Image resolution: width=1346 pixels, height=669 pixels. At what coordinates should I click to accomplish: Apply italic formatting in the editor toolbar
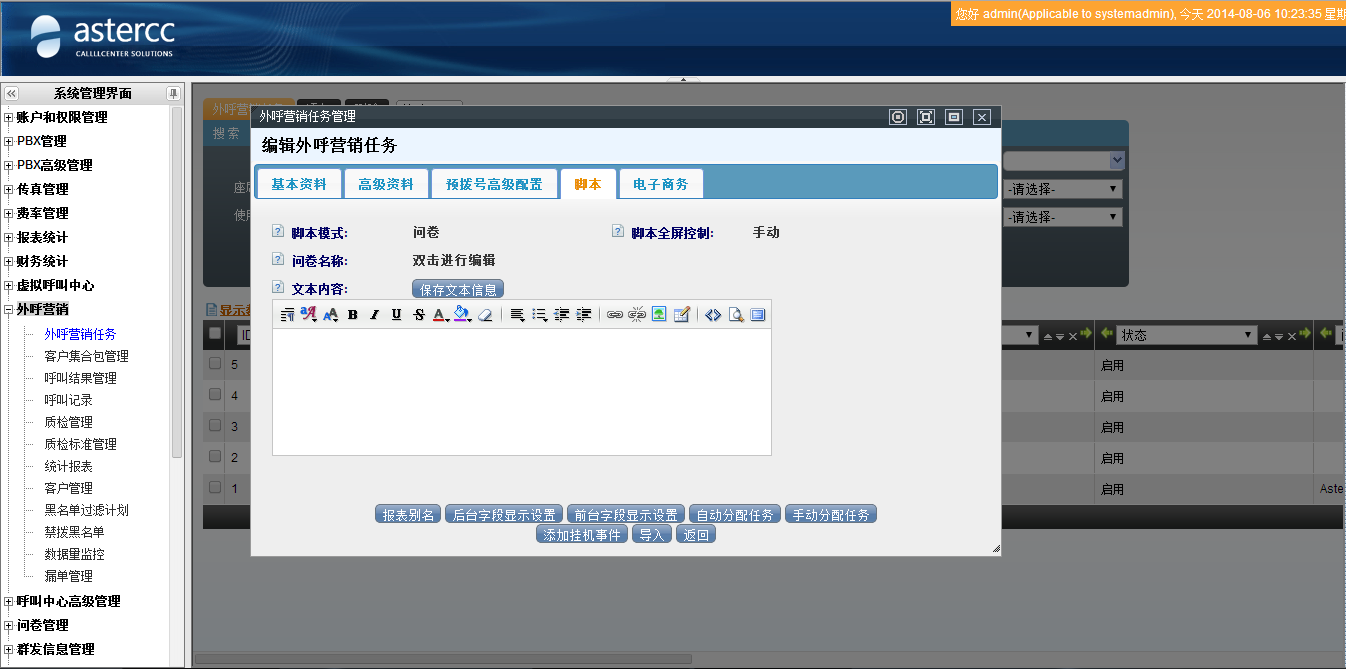coord(375,315)
